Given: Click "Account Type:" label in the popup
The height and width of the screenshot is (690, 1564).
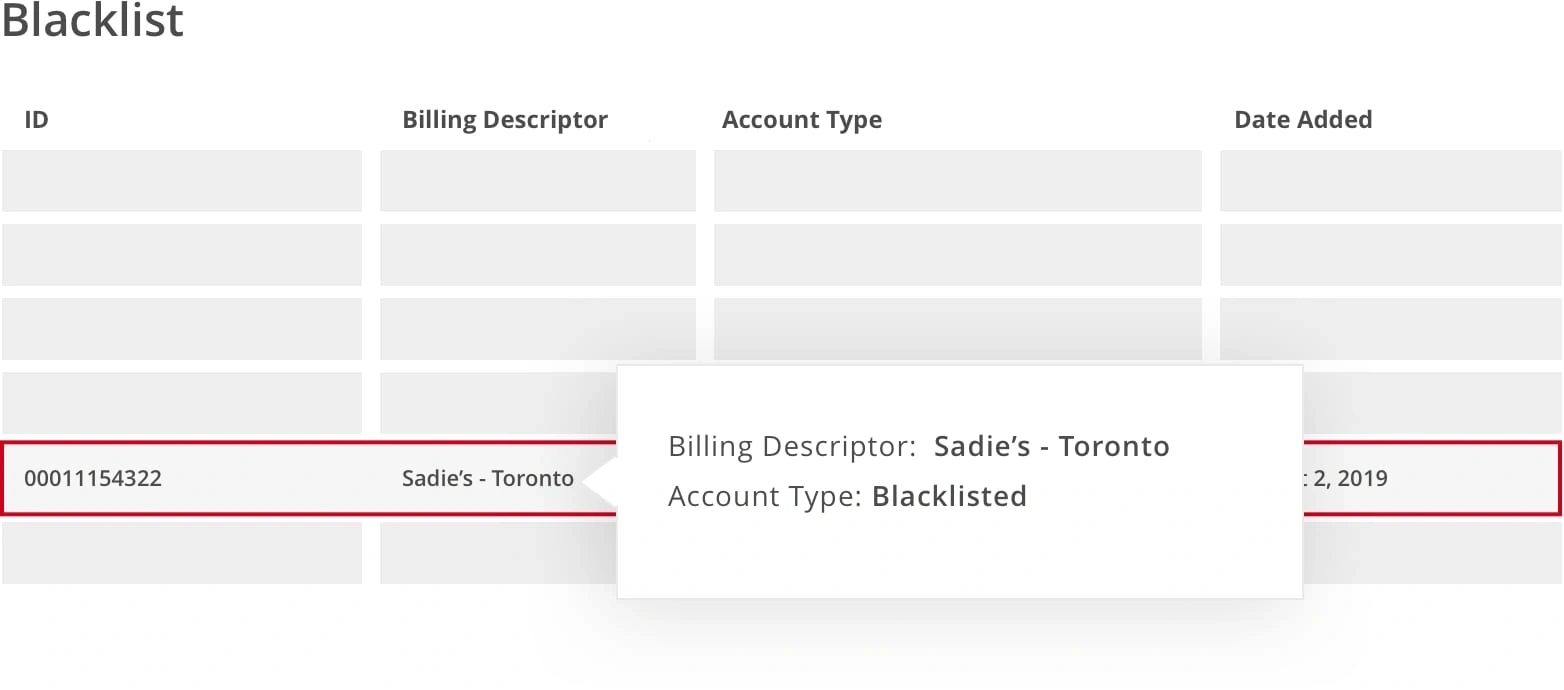Looking at the screenshot, I should click(x=765, y=496).
